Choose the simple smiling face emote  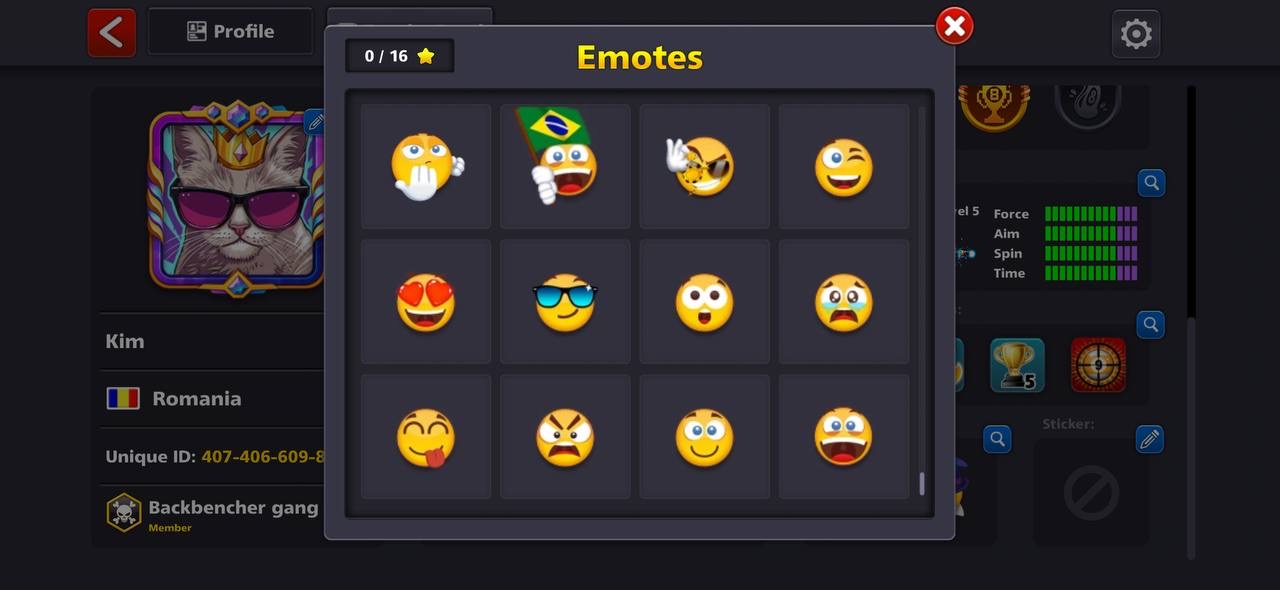point(705,437)
